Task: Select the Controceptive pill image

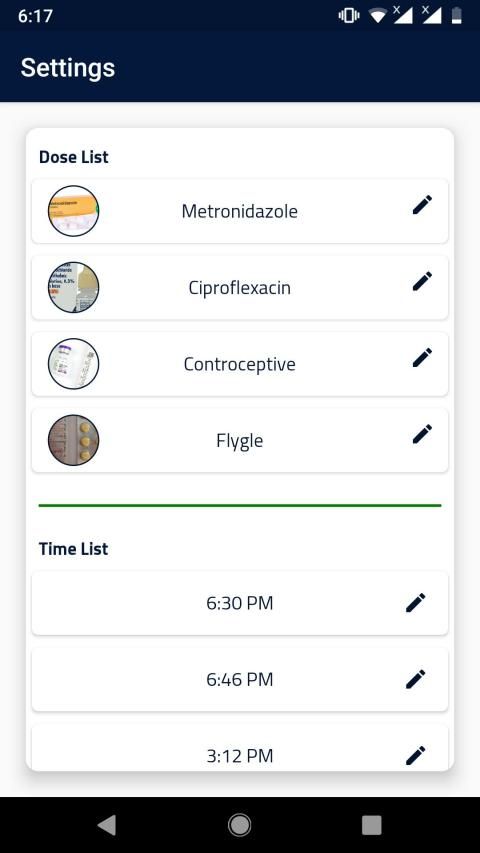Action: (73, 363)
